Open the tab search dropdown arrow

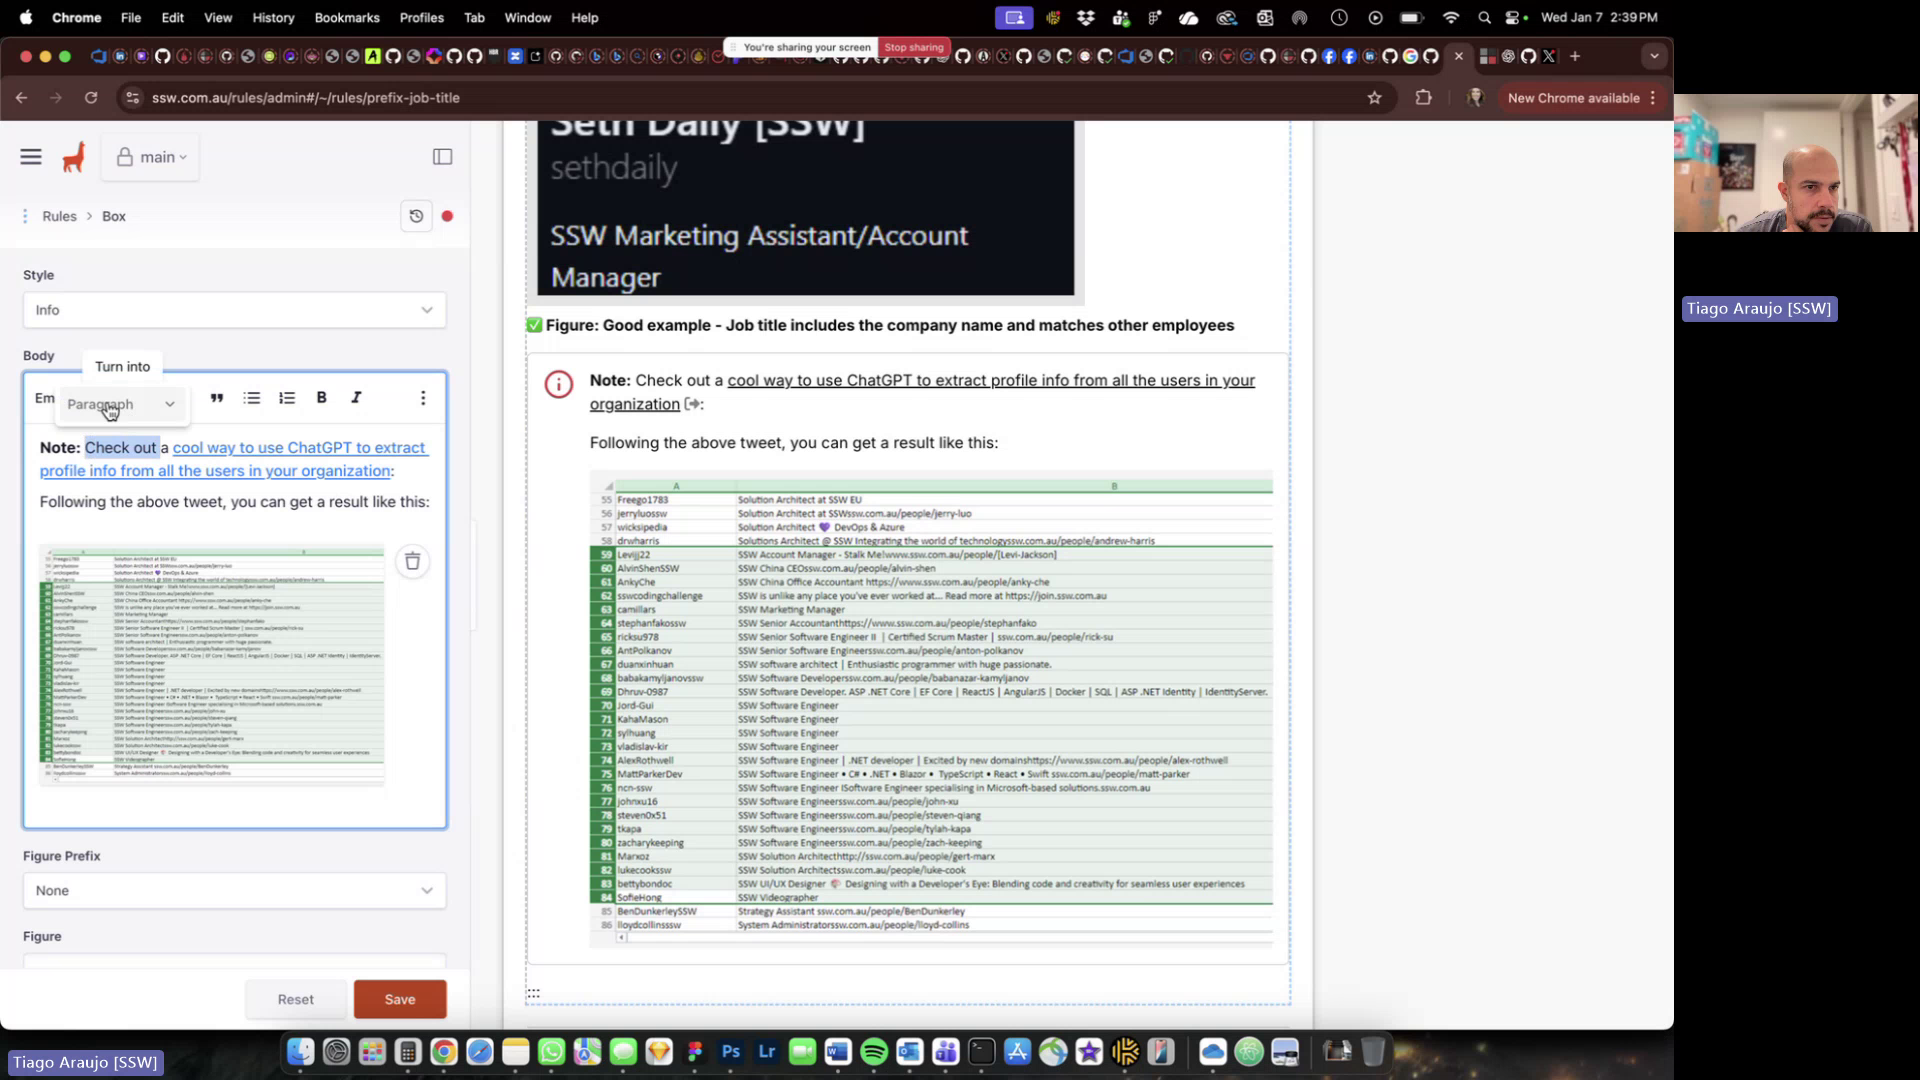(1654, 56)
